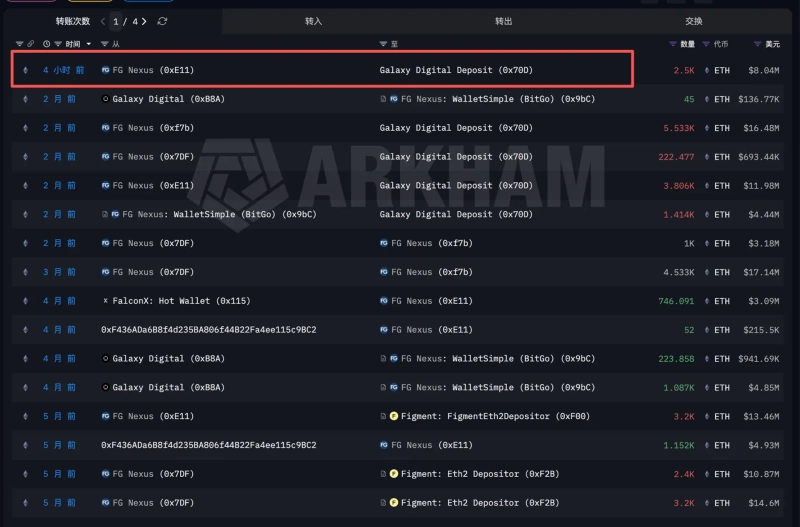
Task: Click Figment FigmentEth2Depositor yellow logo icon
Action: click(394, 416)
